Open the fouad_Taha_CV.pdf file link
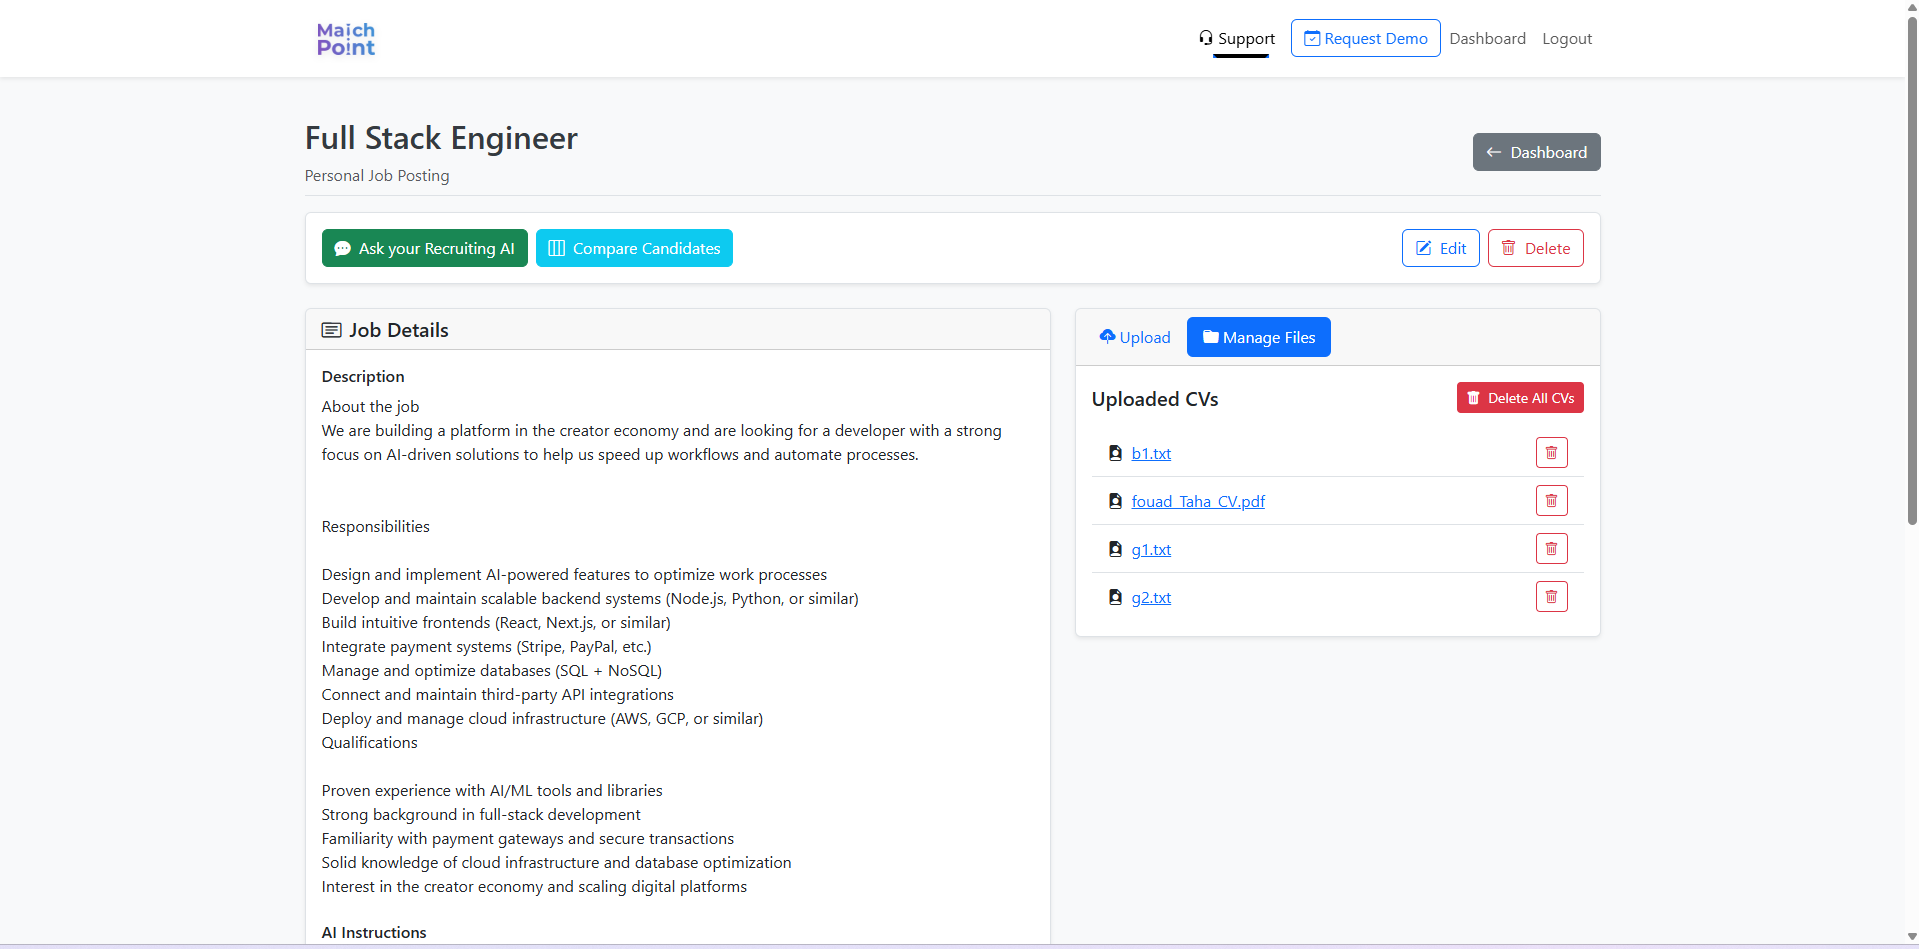The width and height of the screenshot is (1919, 949). tap(1197, 501)
